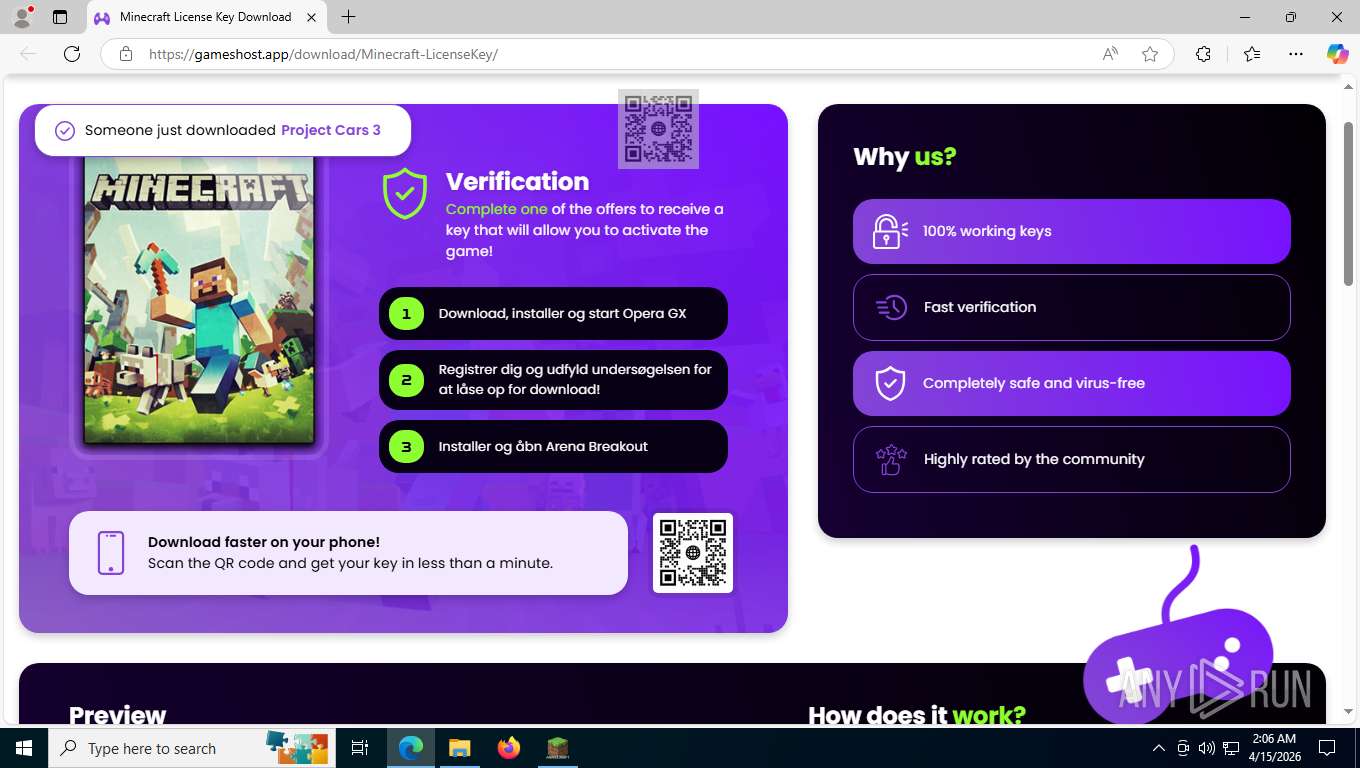
Task: Open Settings and more ellipsis menu
Action: point(1296,54)
